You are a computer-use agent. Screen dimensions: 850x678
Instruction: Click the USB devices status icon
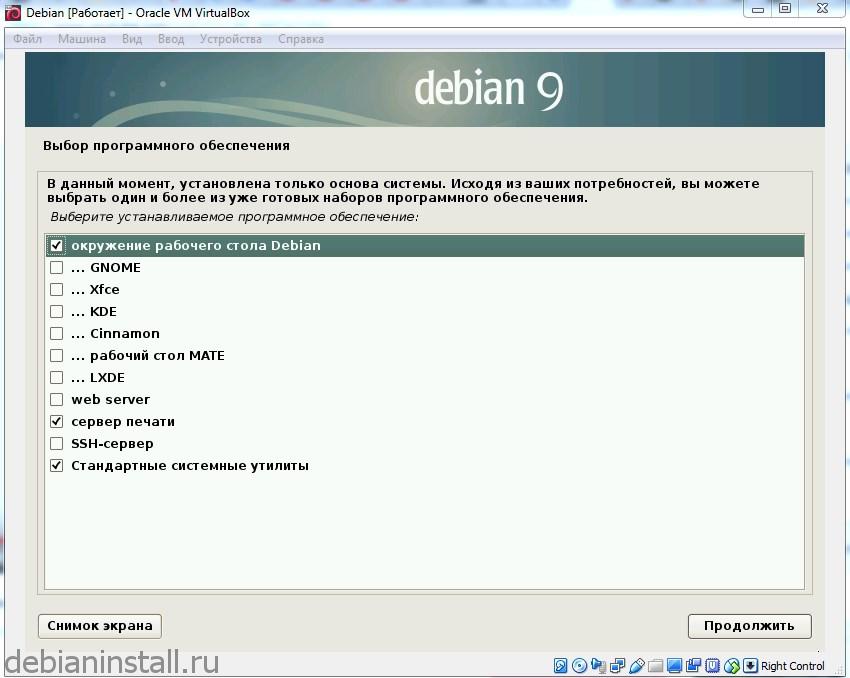[x=636, y=666]
